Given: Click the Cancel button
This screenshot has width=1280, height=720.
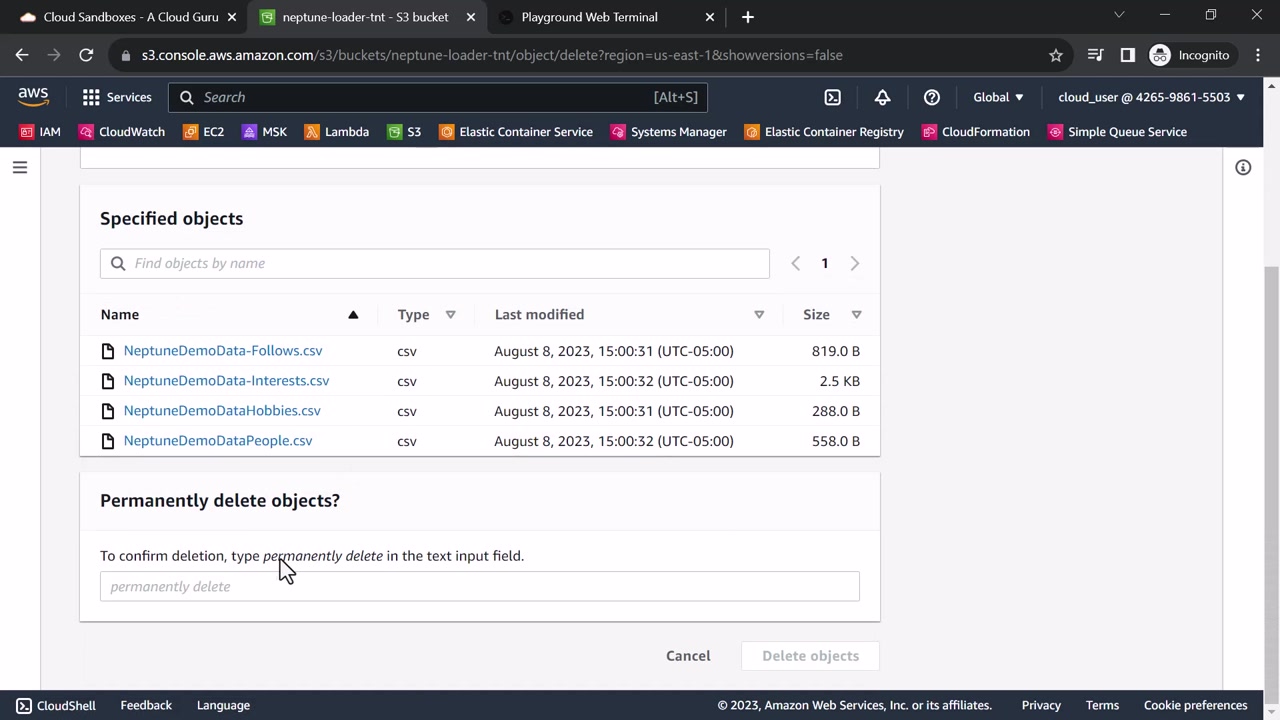Looking at the screenshot, I should click(x=688, y=656).
